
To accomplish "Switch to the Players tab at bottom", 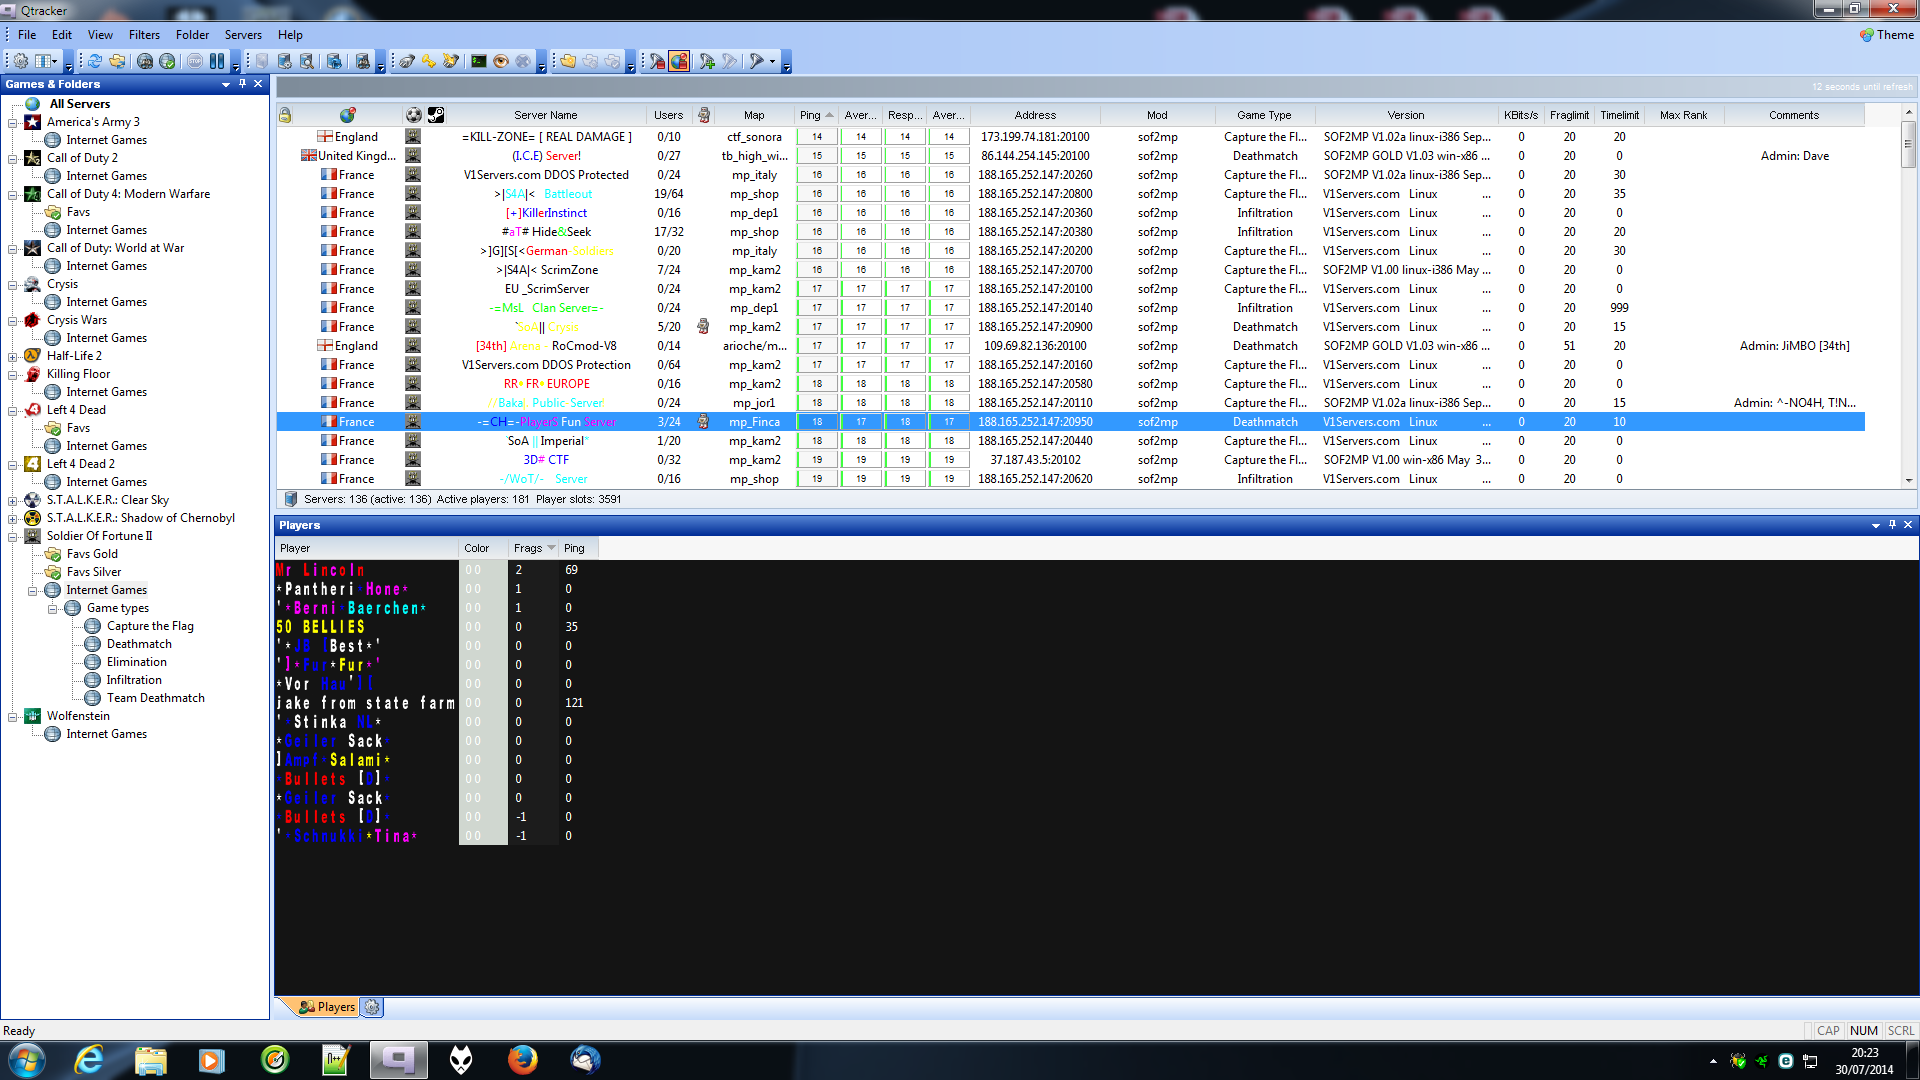I will pos(327,1007).
